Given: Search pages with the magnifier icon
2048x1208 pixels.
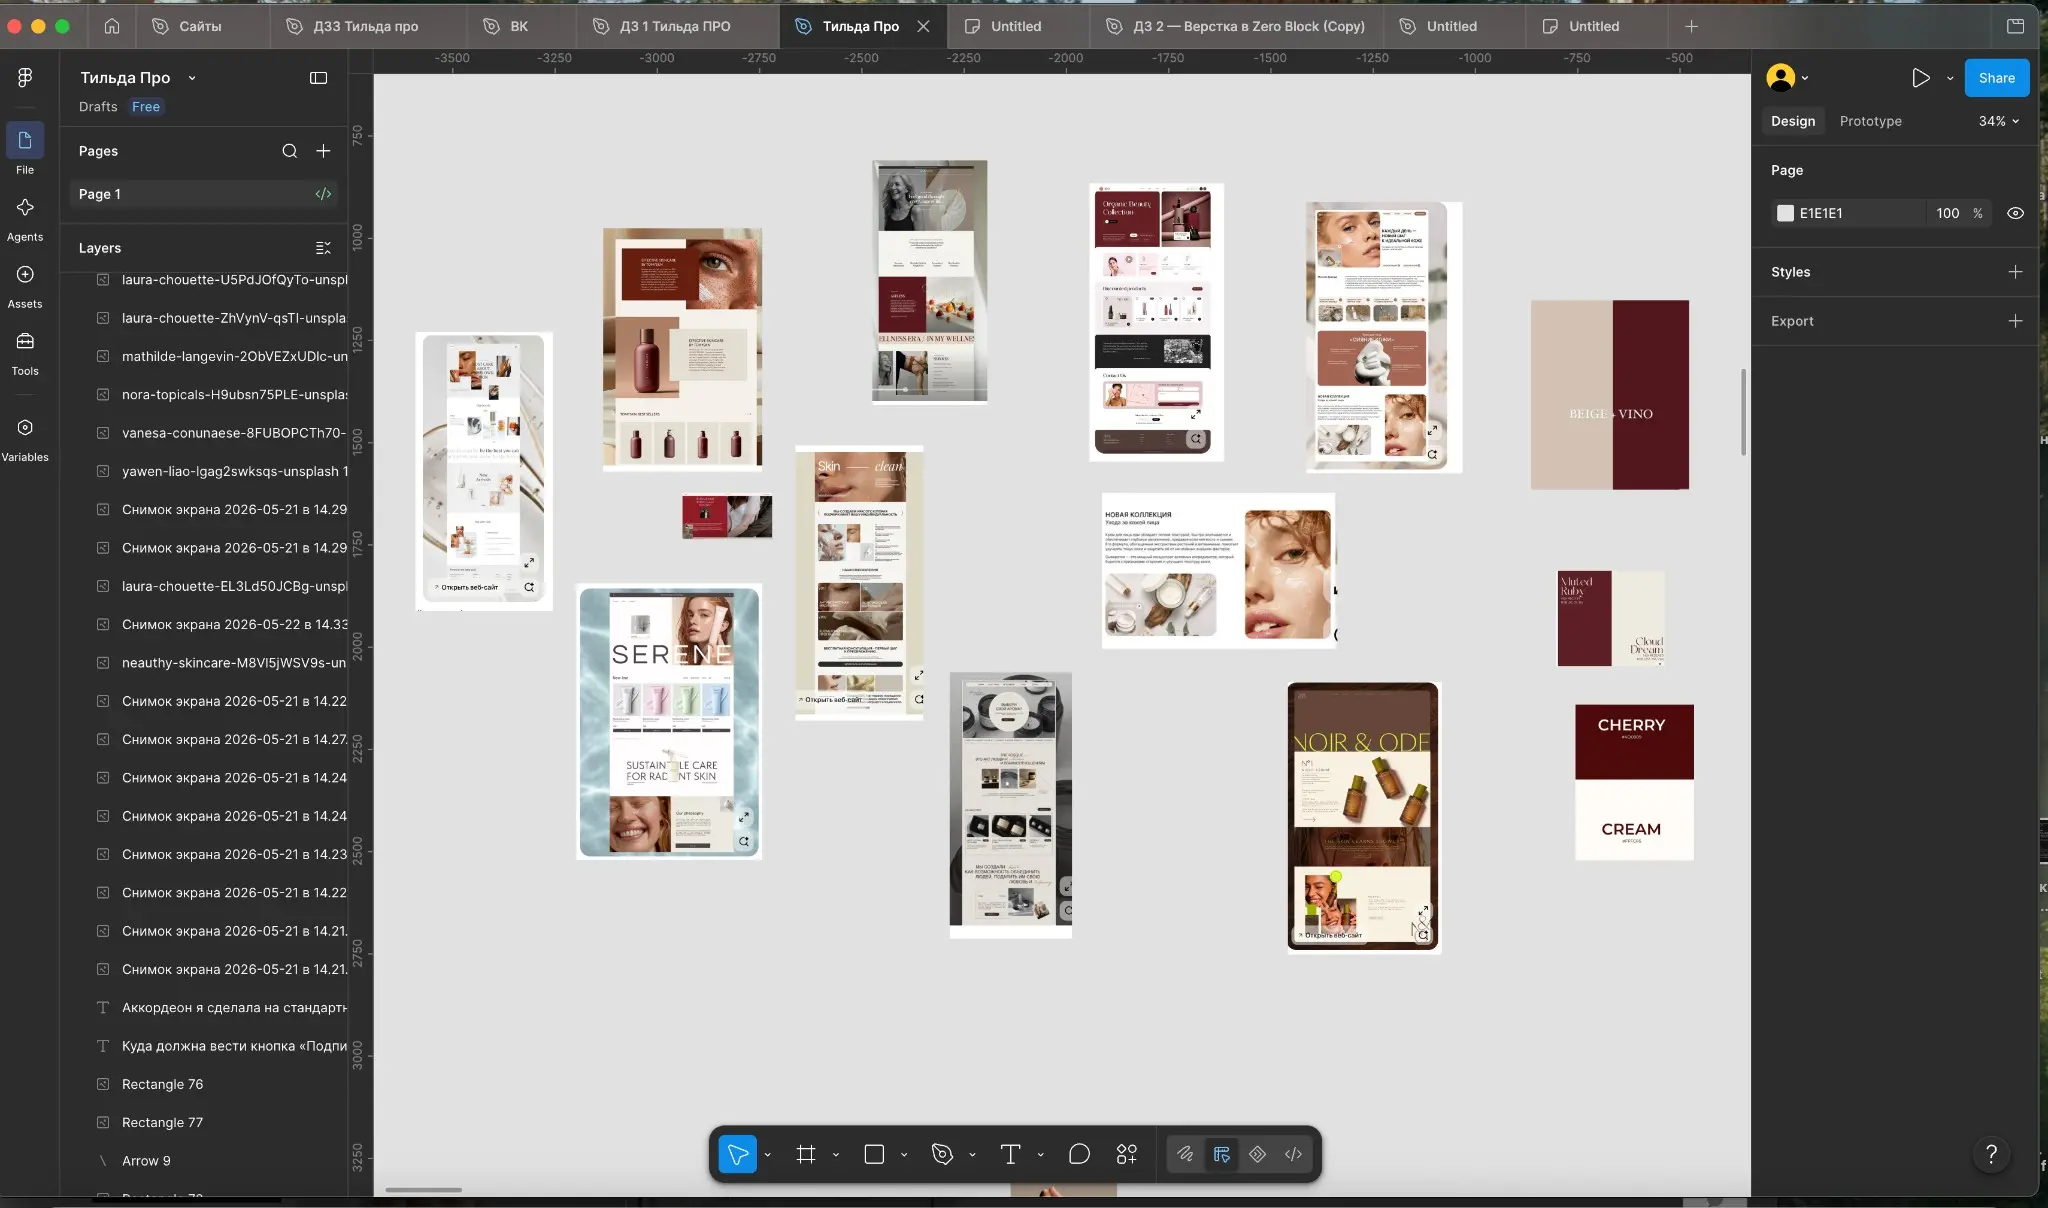Looking at the screenshot, I should point(289,151).
